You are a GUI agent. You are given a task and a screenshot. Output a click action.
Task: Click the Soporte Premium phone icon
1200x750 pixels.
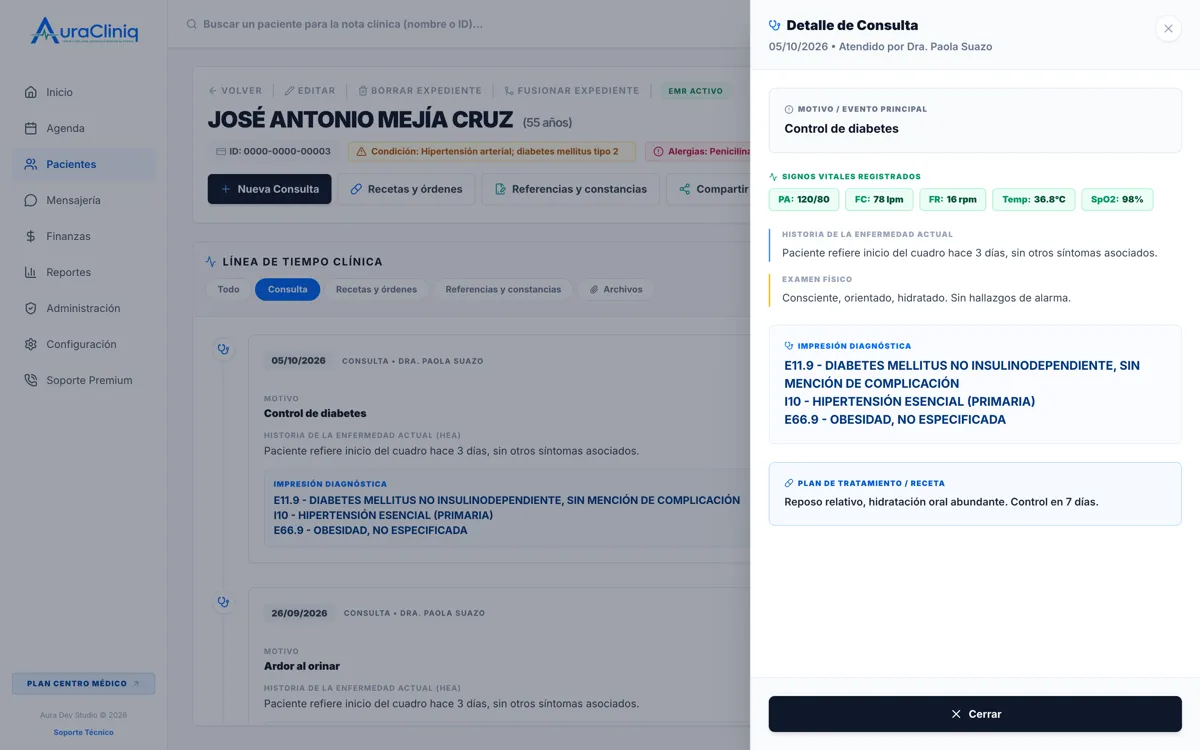coord(31,380)
